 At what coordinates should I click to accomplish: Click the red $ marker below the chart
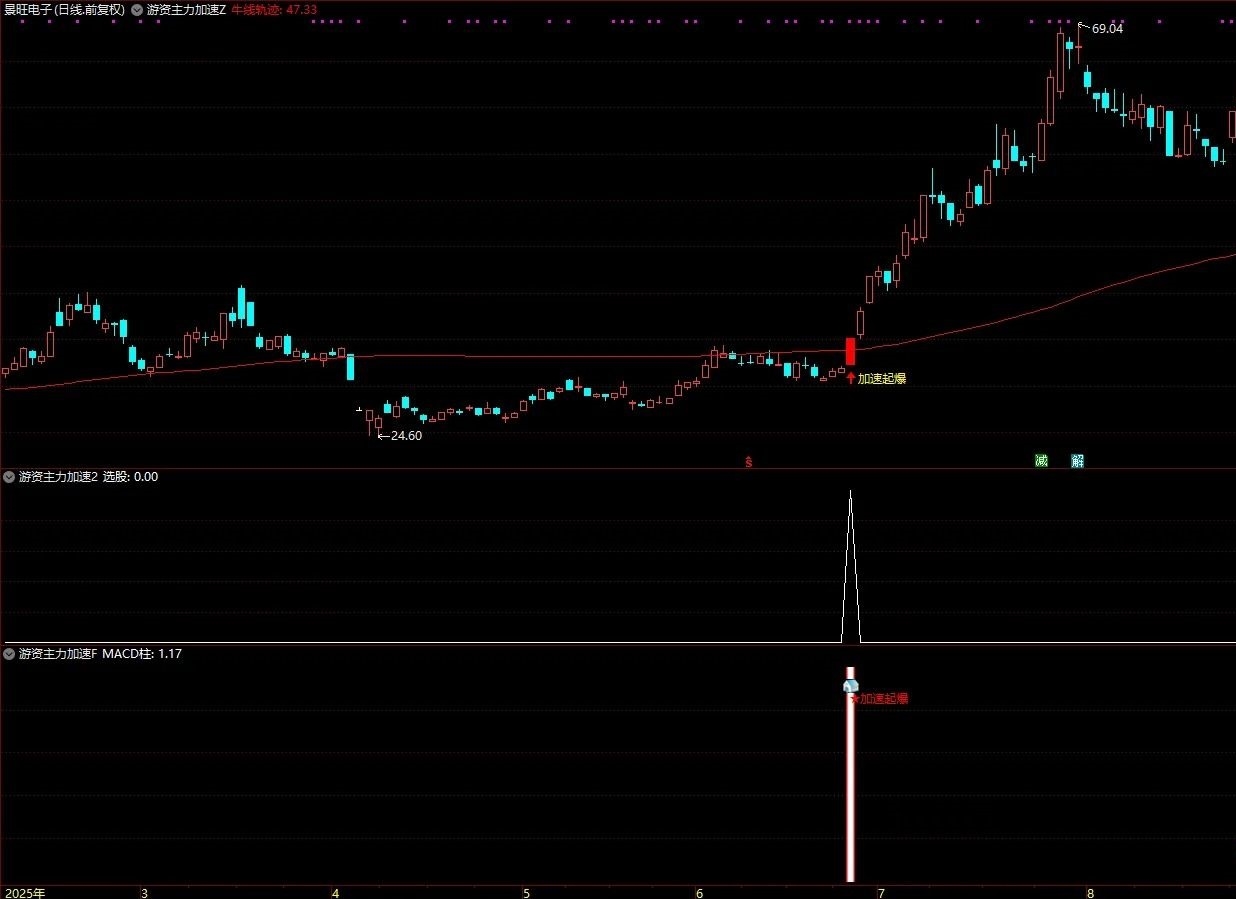pos(748,462)
